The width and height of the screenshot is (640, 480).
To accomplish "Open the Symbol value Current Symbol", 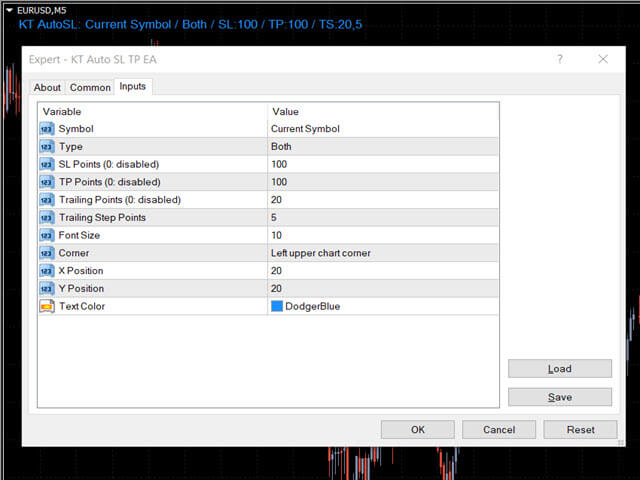I will [x=383, y=129].
